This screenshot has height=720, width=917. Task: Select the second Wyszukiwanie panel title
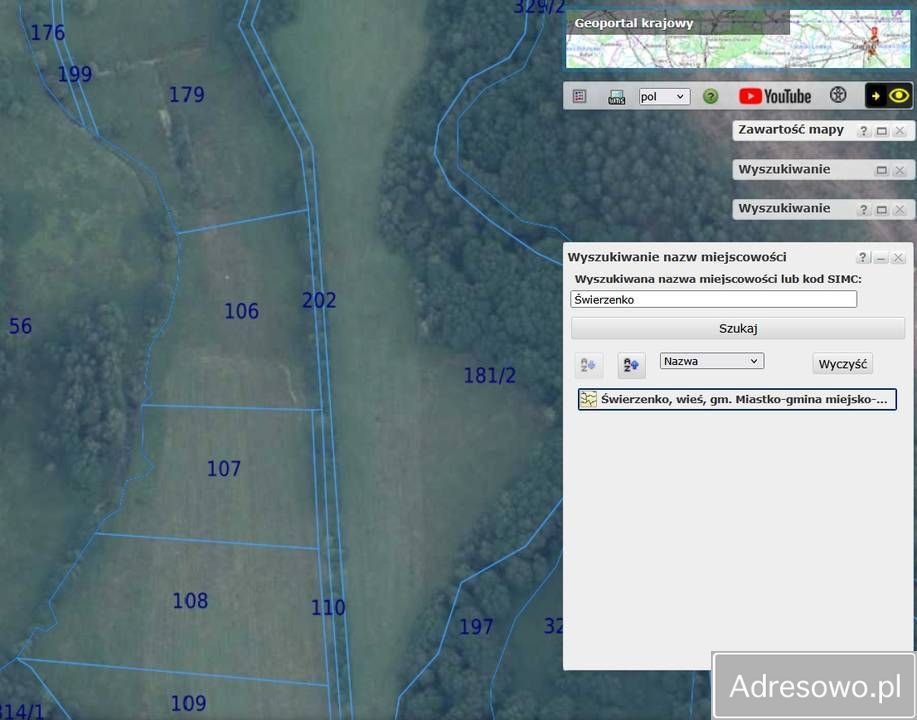(784, 209)
